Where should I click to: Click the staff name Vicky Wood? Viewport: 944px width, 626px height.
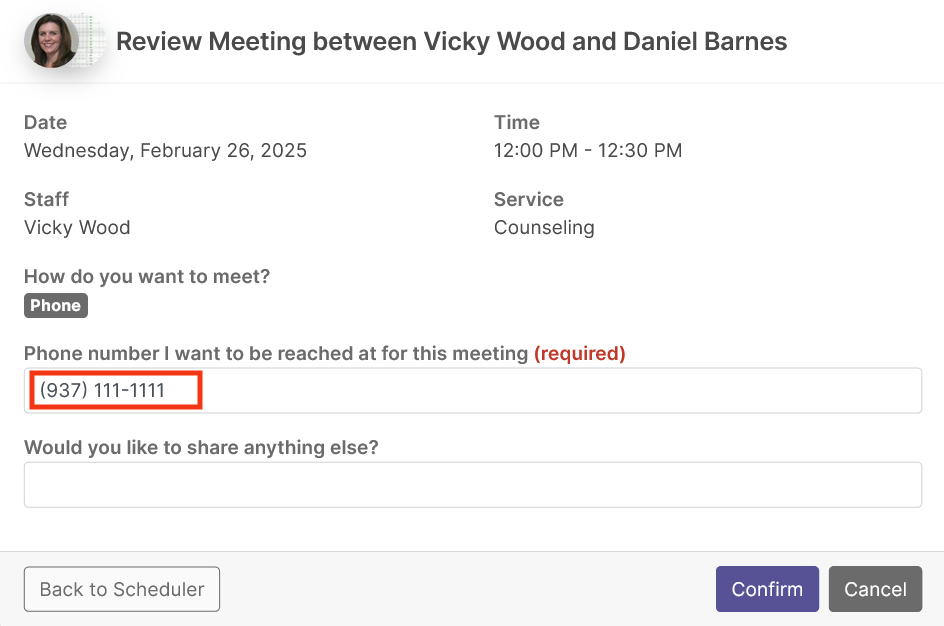(x=77, y=228)
